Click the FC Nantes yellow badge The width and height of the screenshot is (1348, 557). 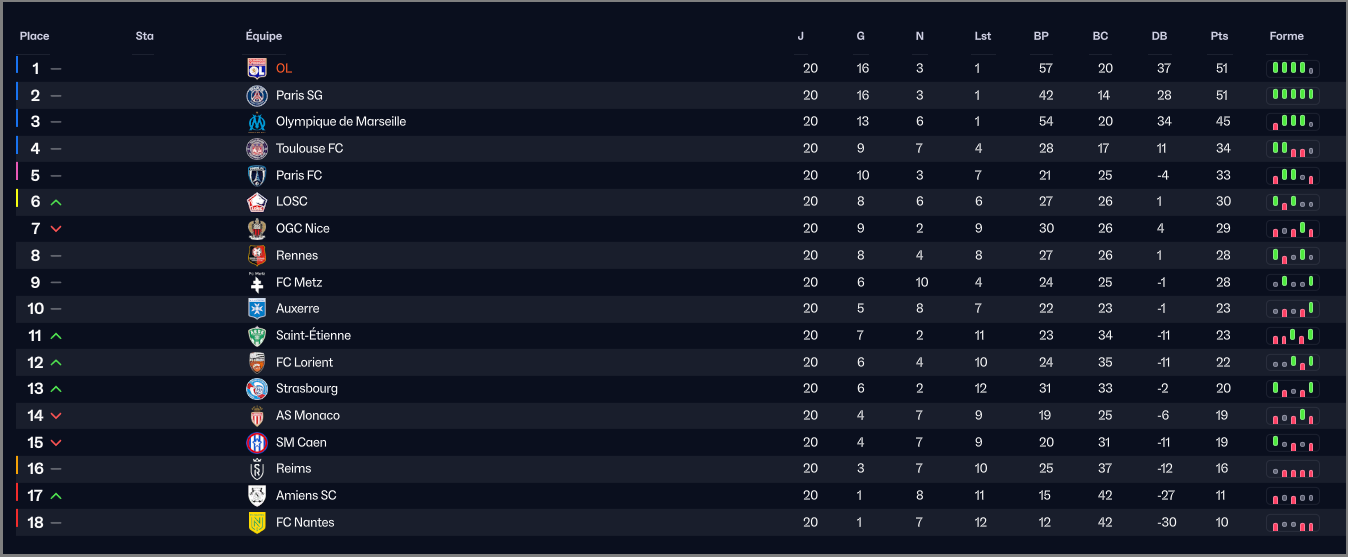[x=257, y=522]
